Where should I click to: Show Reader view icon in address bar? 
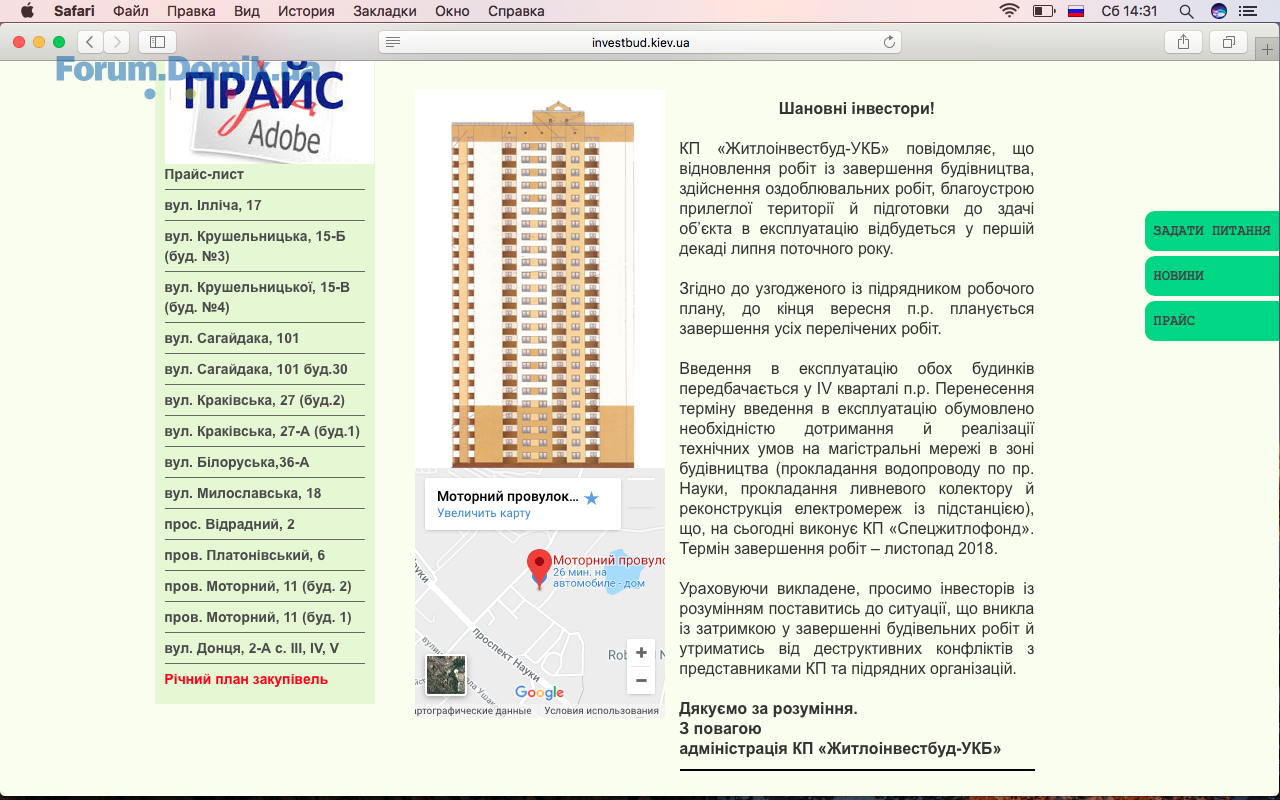393,42
